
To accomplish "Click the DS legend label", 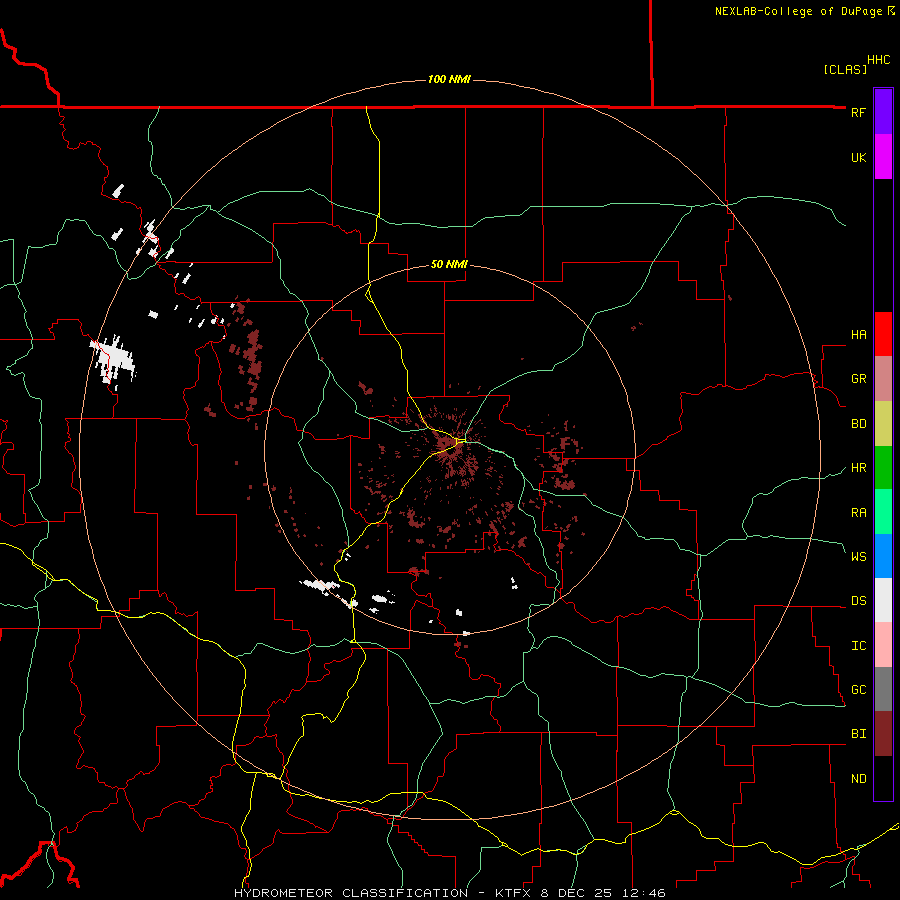I will pos(858,600).
